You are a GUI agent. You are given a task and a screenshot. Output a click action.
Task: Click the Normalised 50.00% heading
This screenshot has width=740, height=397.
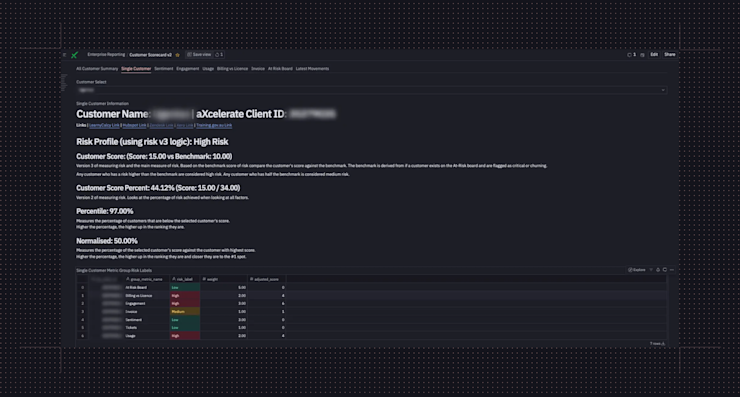tap(107, 241)
